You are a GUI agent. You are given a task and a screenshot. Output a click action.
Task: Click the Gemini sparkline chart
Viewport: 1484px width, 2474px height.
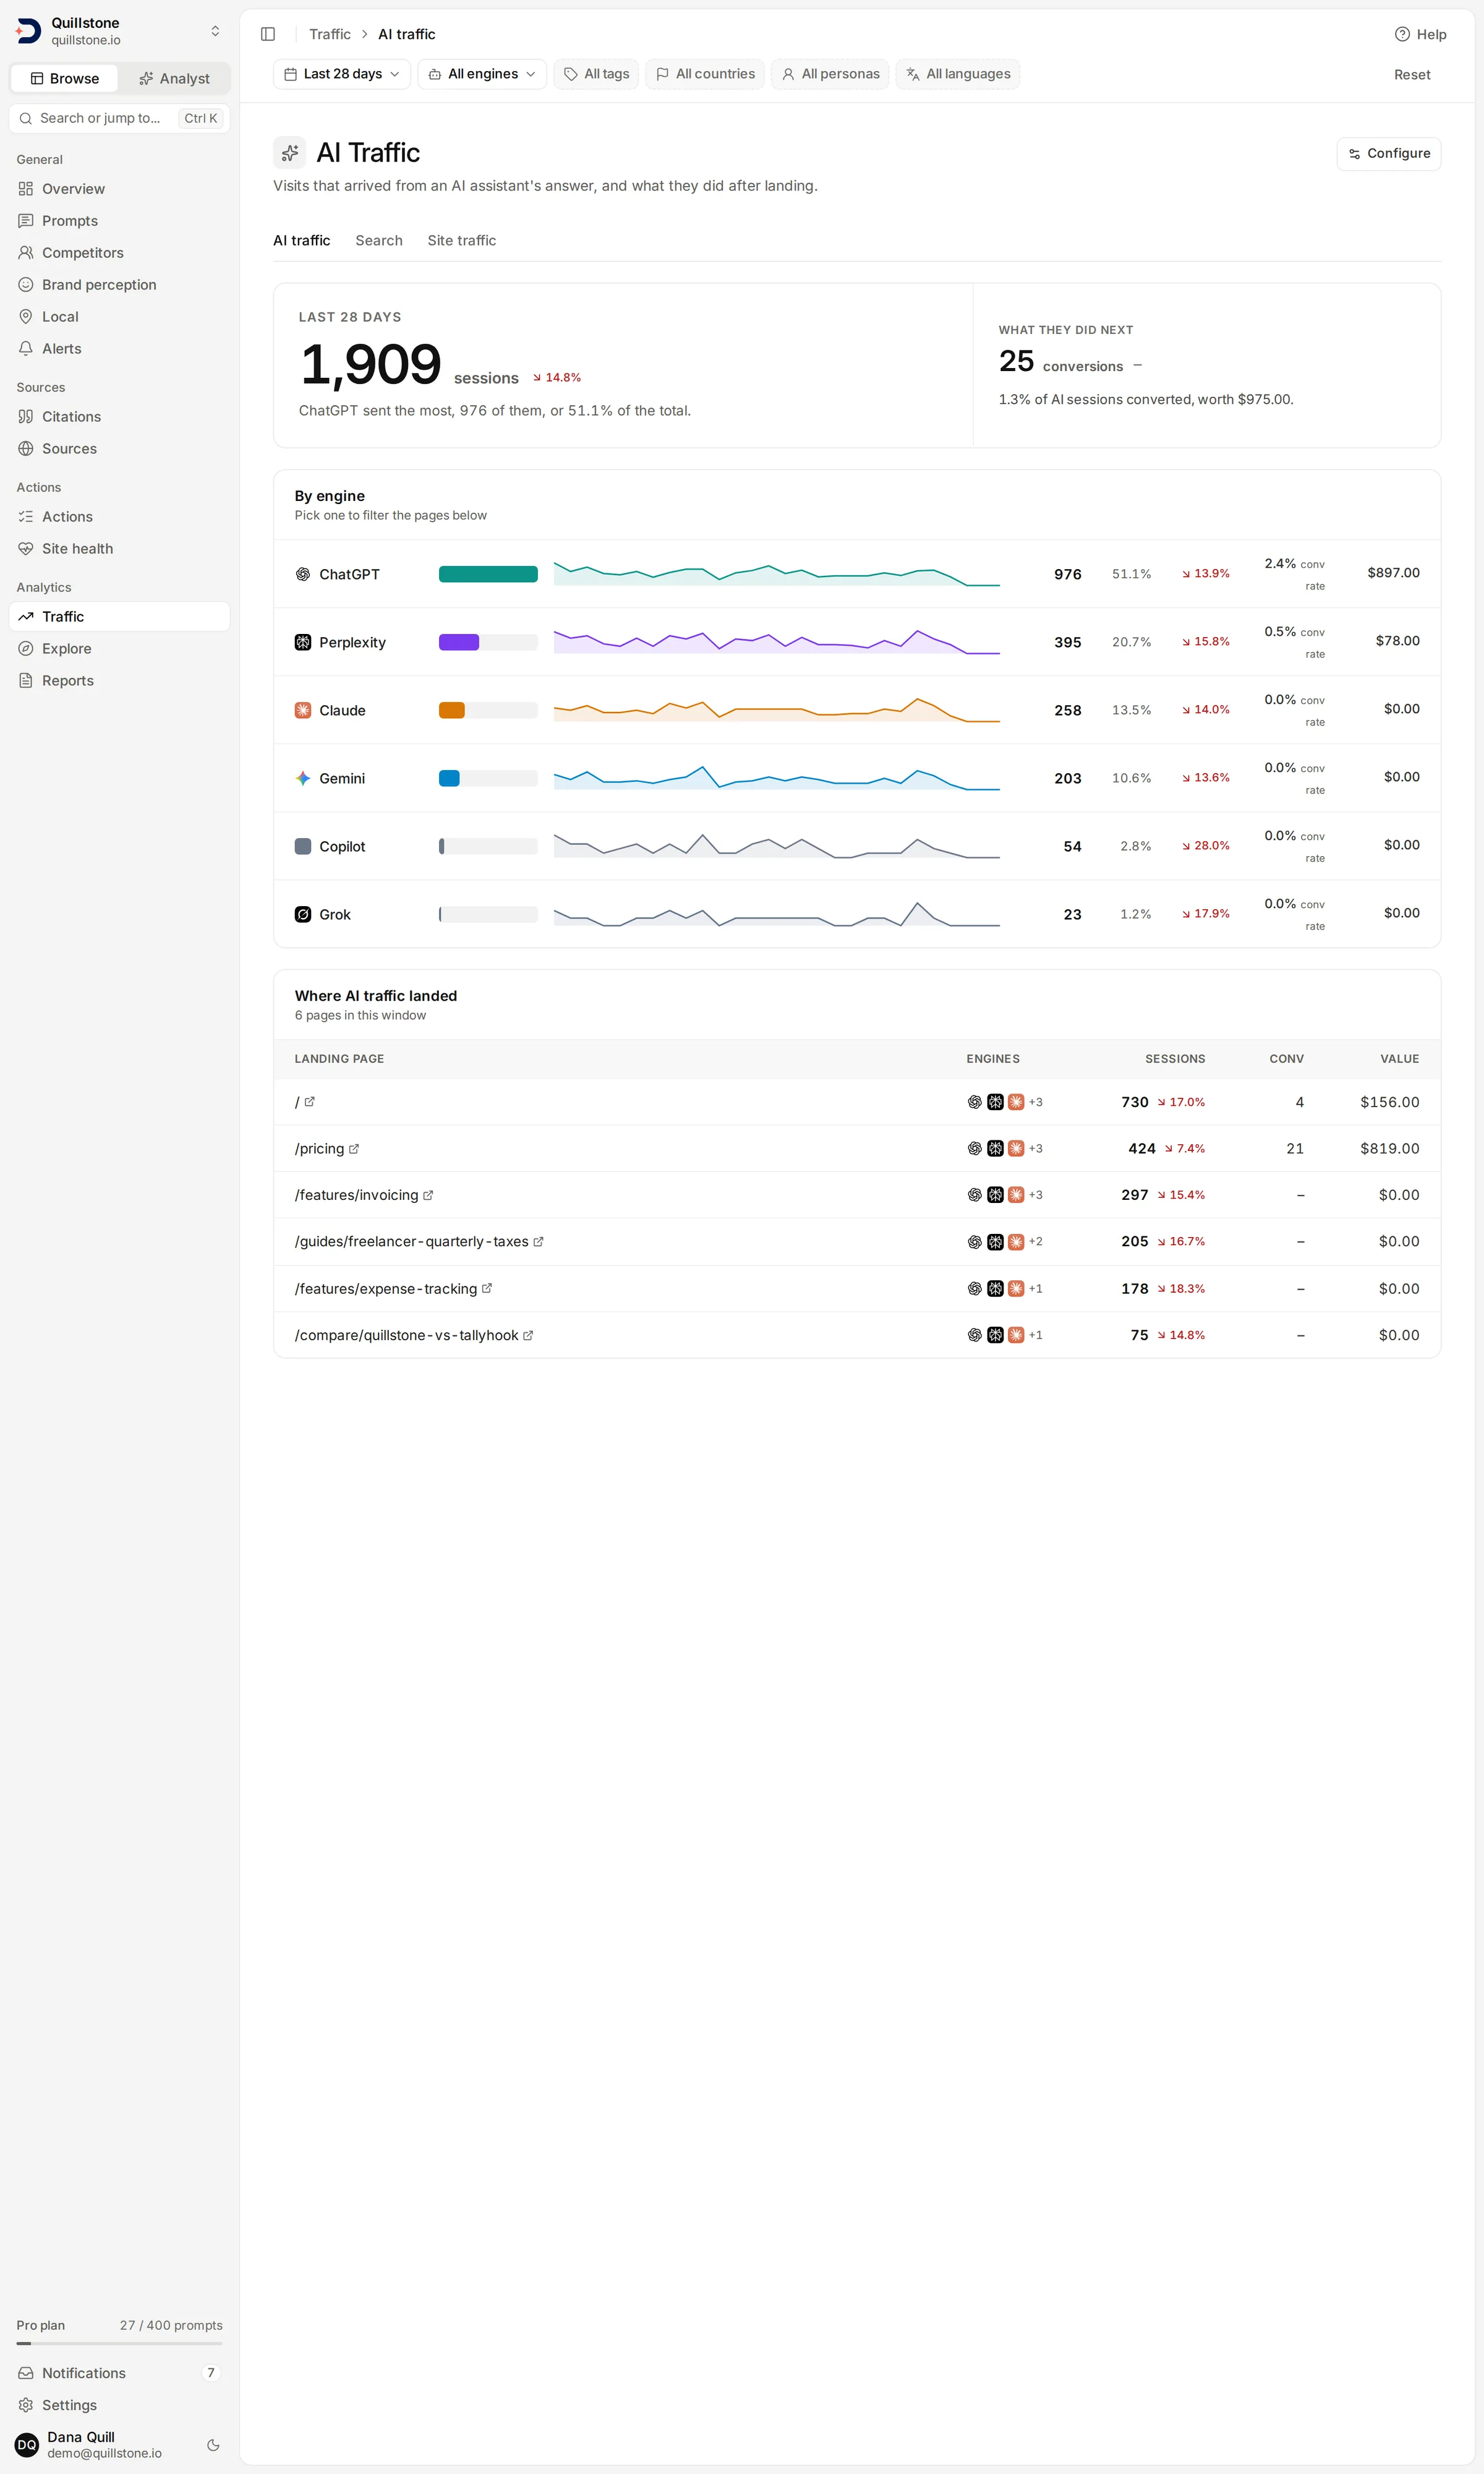(777, 778)
